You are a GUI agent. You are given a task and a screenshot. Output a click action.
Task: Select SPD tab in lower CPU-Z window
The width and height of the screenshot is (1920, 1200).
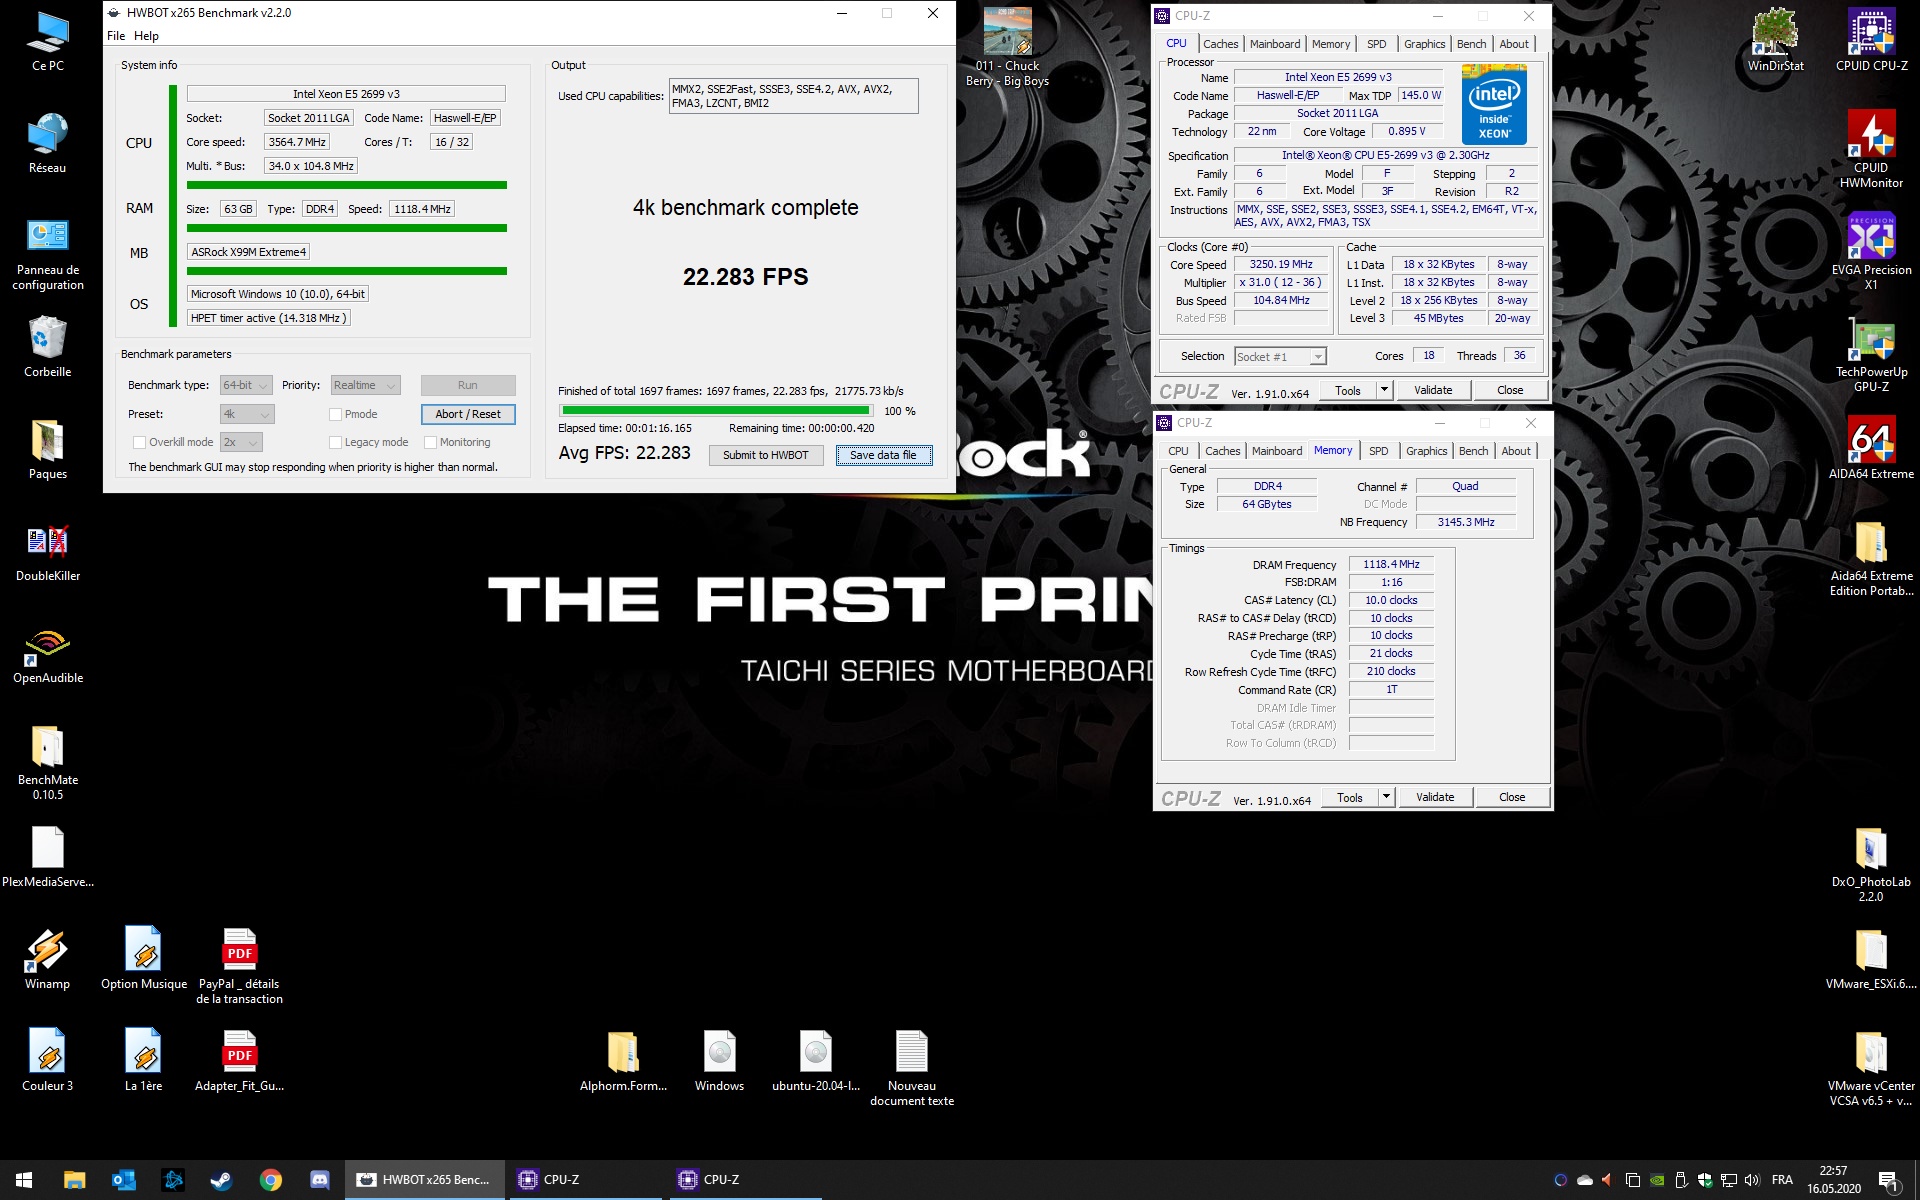click(1378, 451)
